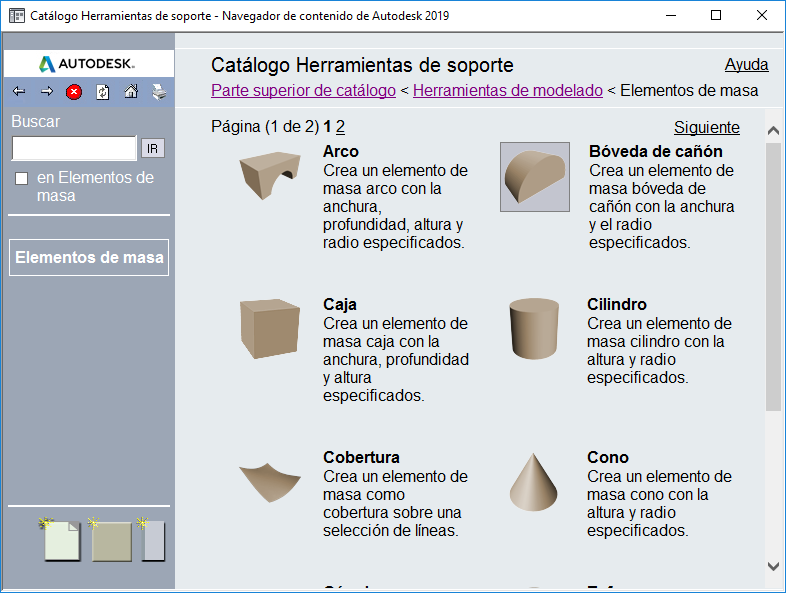
Task: Click the 'Cono' title text
Action: (608, 457)
